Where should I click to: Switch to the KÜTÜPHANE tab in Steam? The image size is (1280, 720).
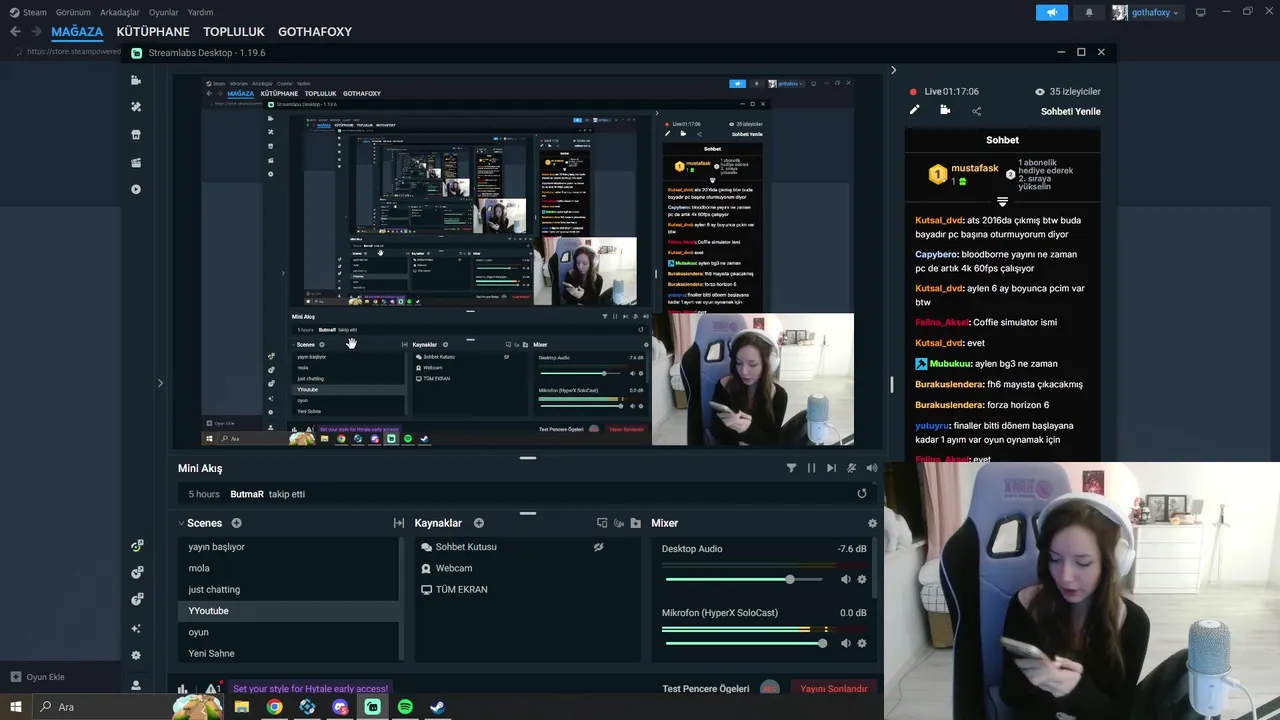pyautogui.click(x=153, y=32)
